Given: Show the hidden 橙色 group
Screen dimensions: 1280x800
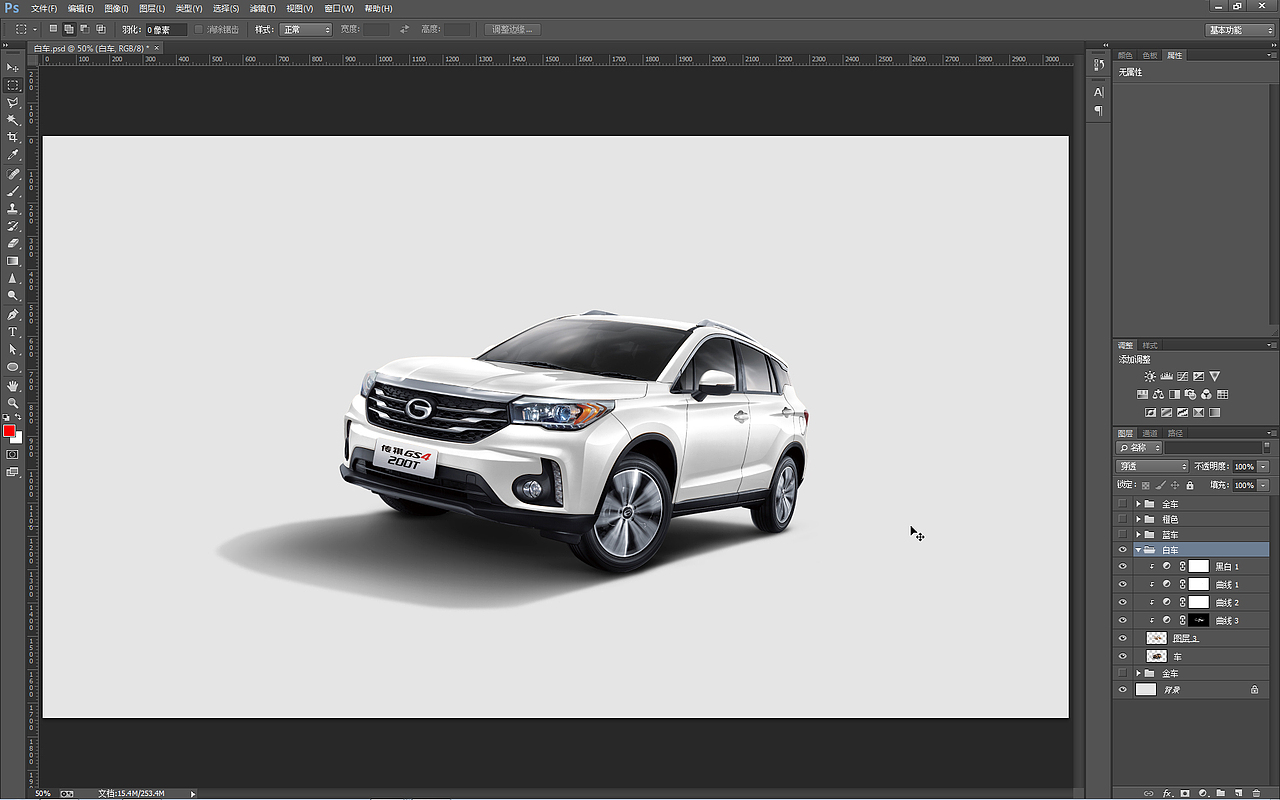Looking at the screenshot, I should pos(1122,519).
